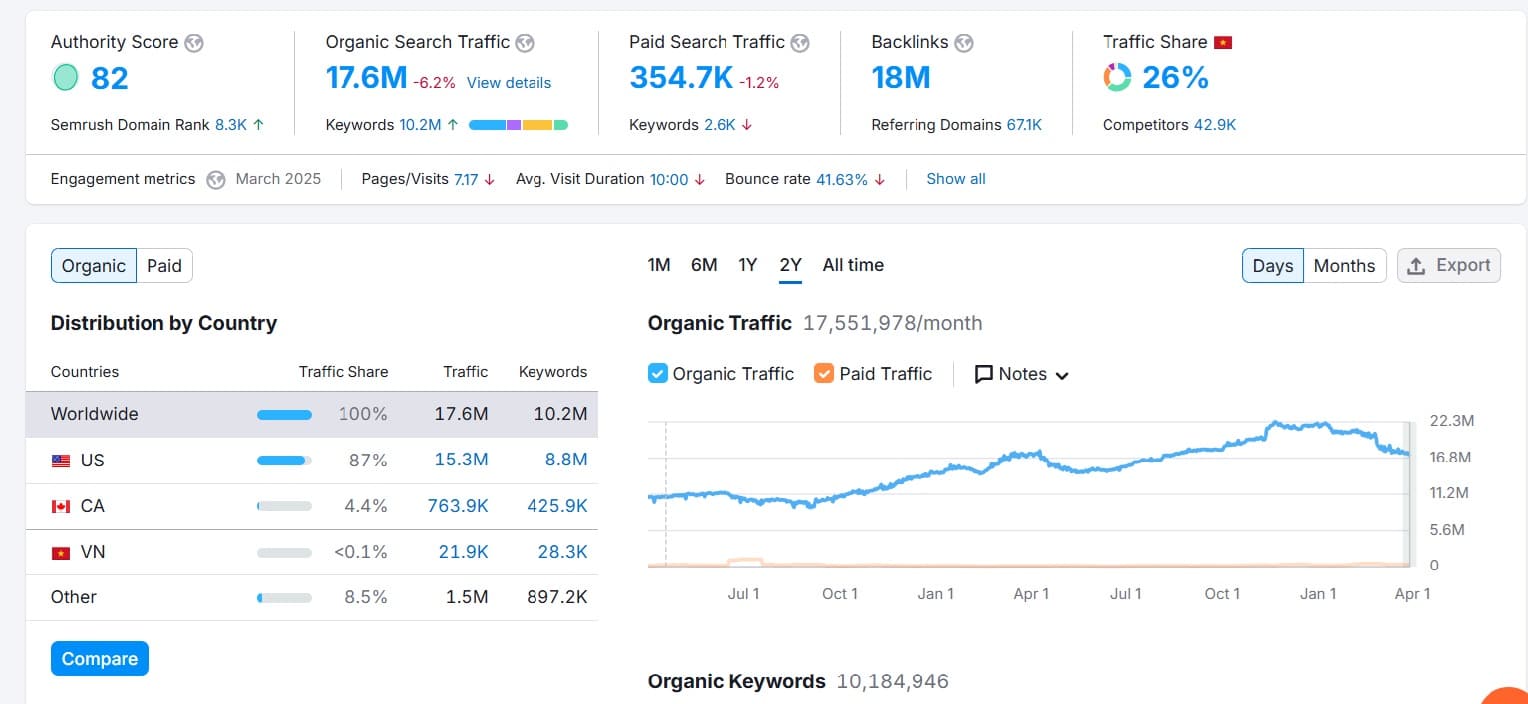
Task: Open the Referring Domains 67.1K link
Action: pyautogui.click(x=1024, y=125)
